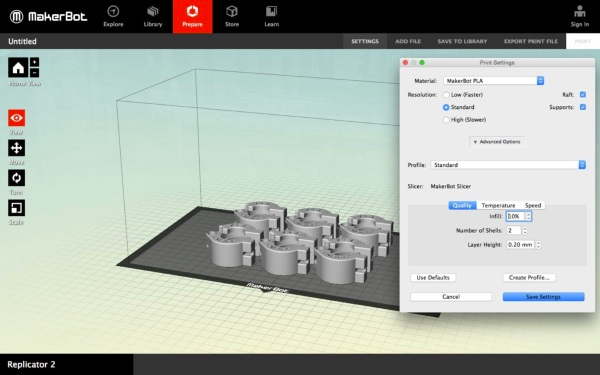The image size is (600, 375).
Task: Toggle the Supports checkbox
Action: pos(583,107)
